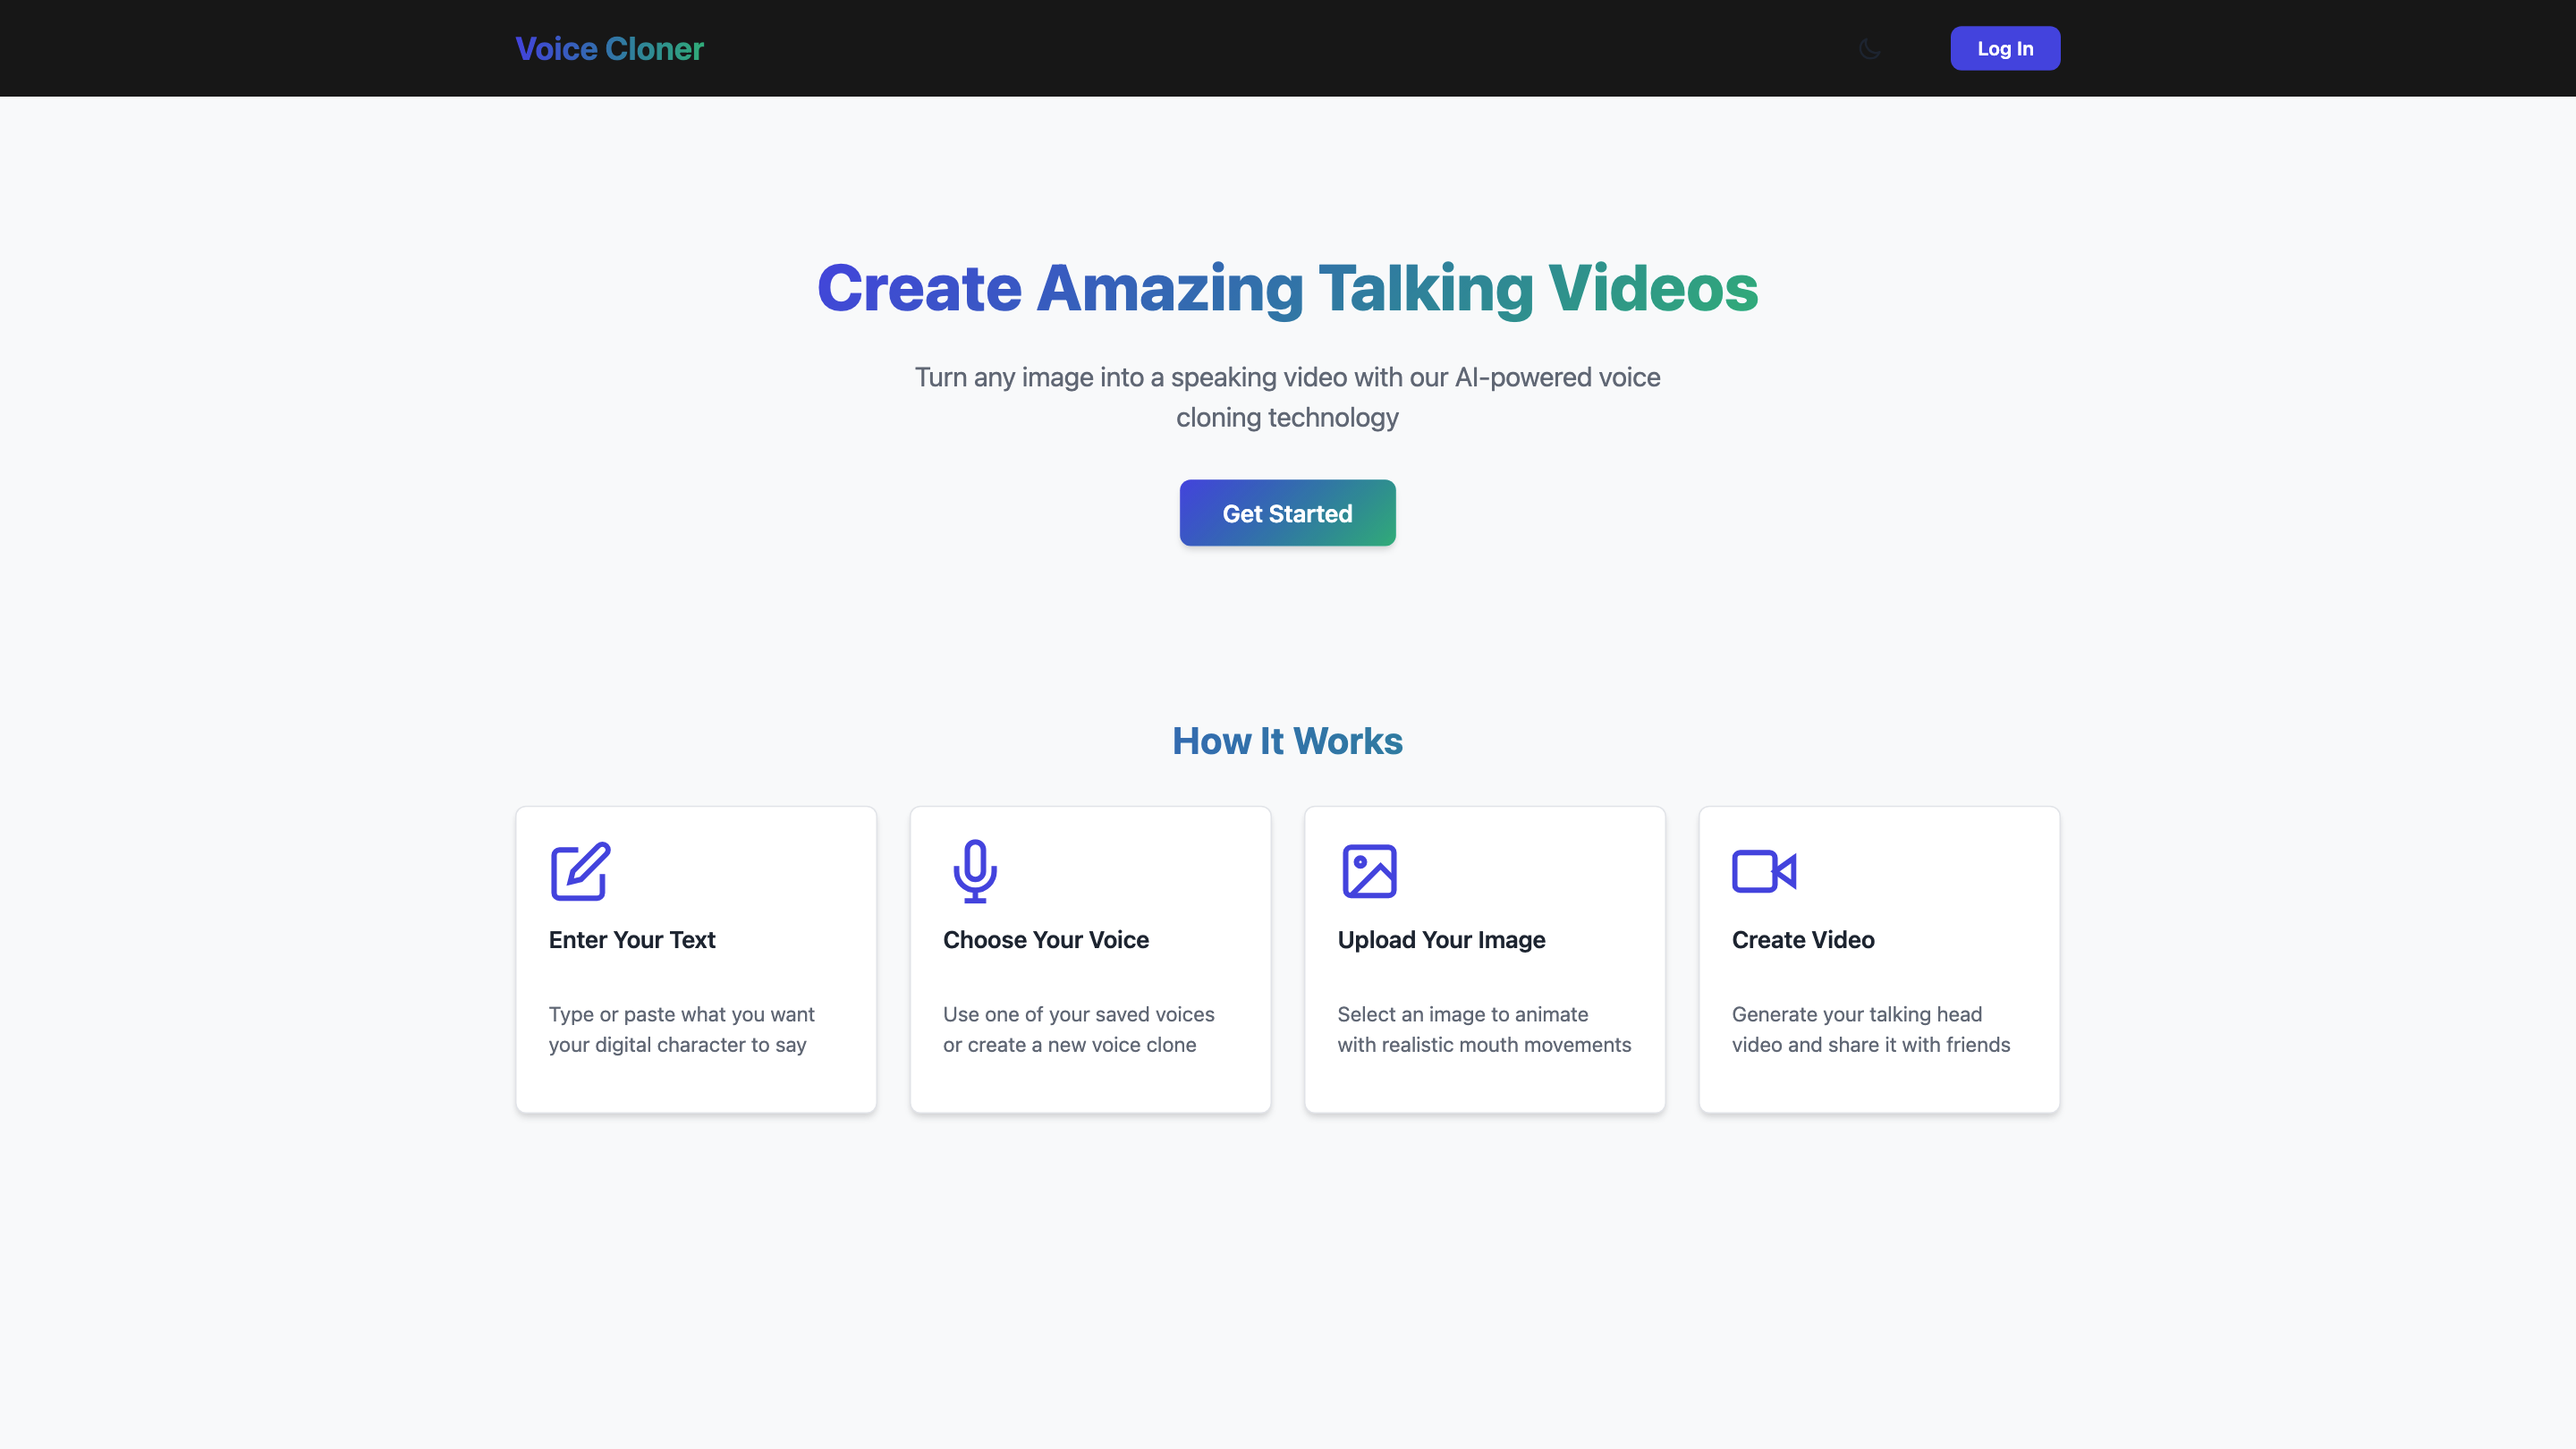Select the Upload Your Image heading
This screenshot has height=1449, width=2576.
pyautogui.click(x=1441, y=940)
